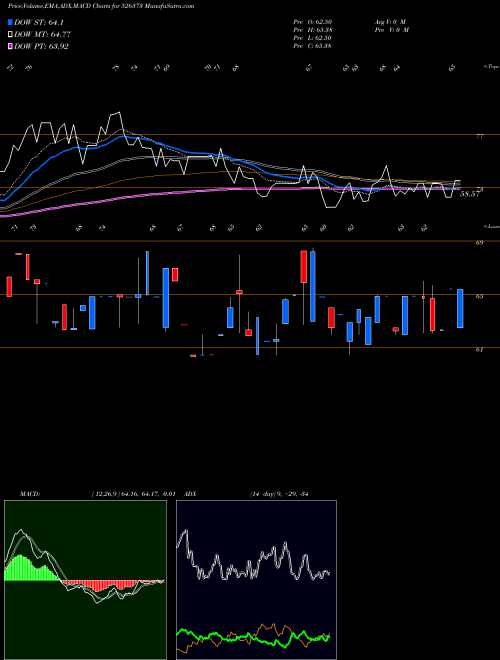Select the 'DOW MT: 64.77' legend label
The width and height of the screenshot is (500, 660).
click(x=41, y=35)
